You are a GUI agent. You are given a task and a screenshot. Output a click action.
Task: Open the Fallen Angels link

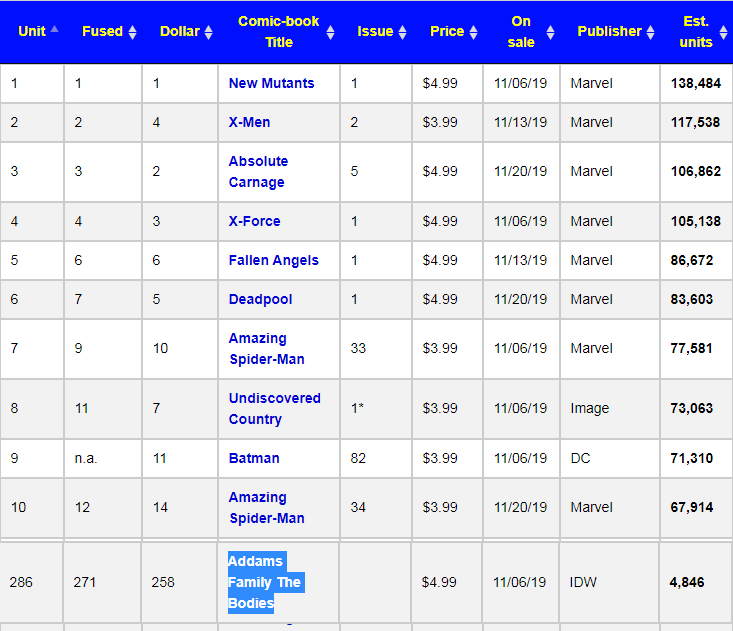click(x=273, y=260)
